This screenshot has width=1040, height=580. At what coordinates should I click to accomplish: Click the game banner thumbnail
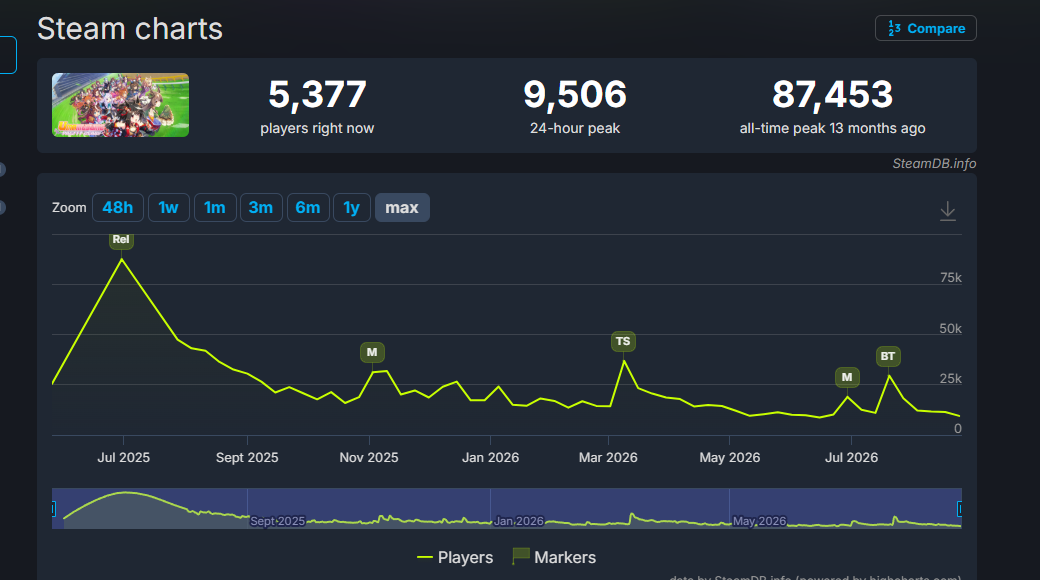coord(121,105)
